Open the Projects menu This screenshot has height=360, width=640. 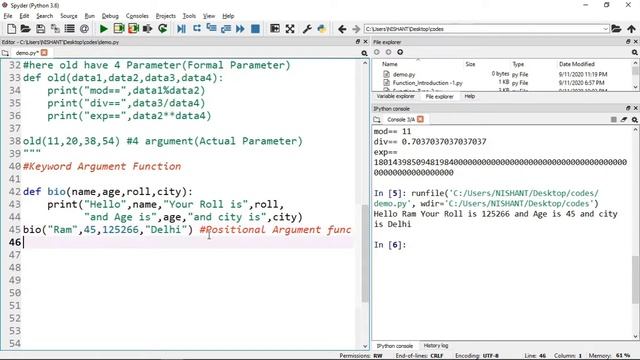click(x=165, y=16)
